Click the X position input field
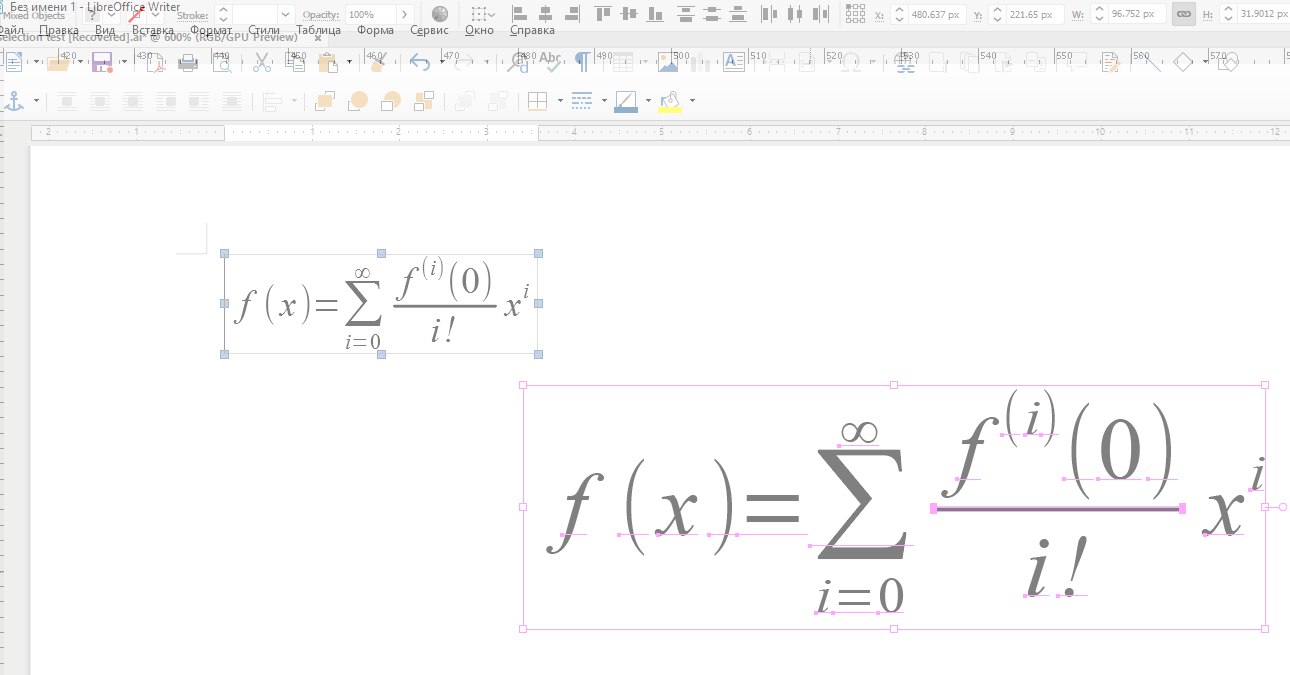 939,15
